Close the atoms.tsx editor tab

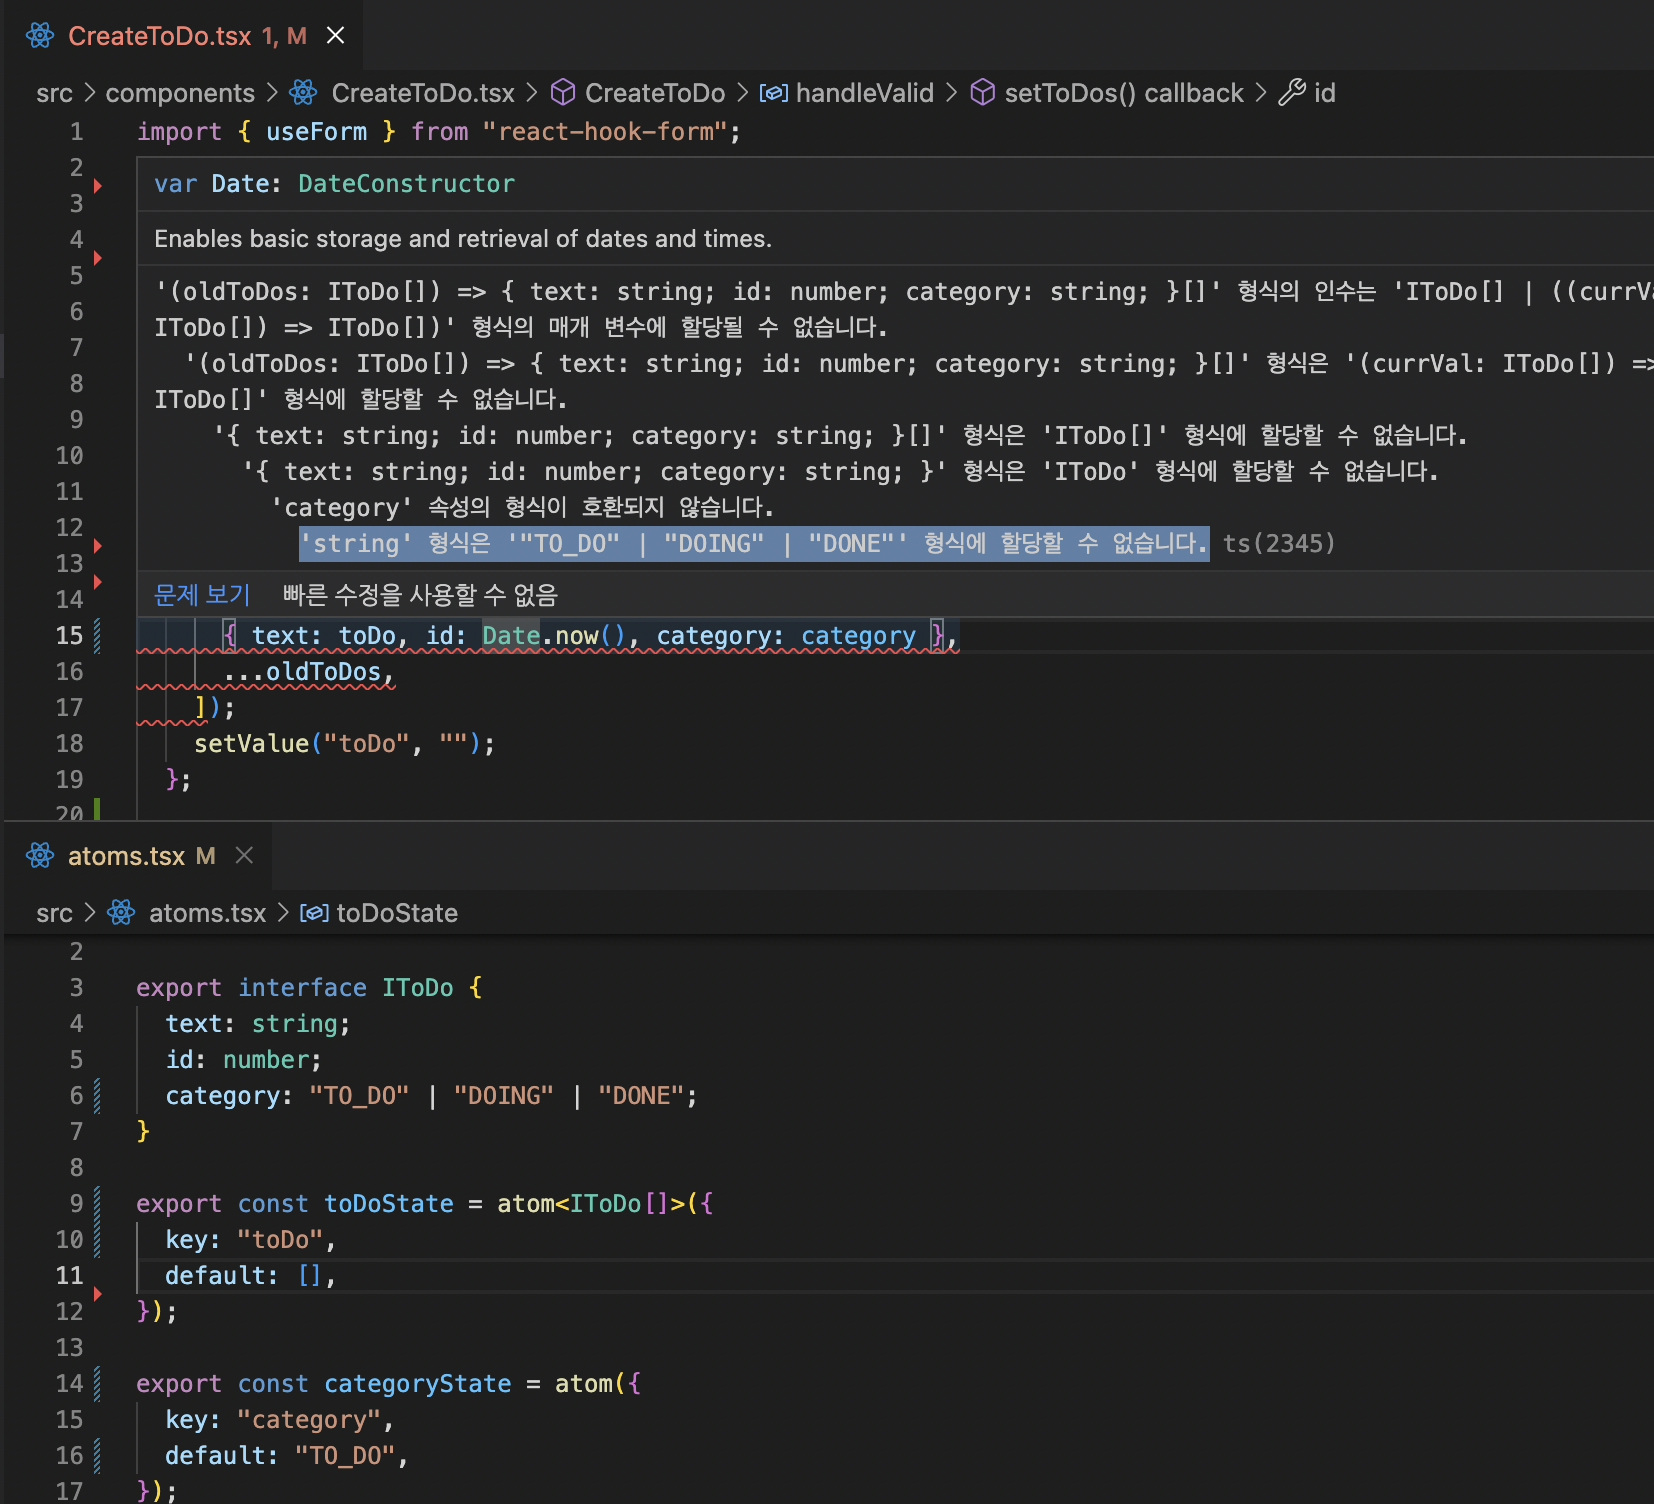pos(244,855)
